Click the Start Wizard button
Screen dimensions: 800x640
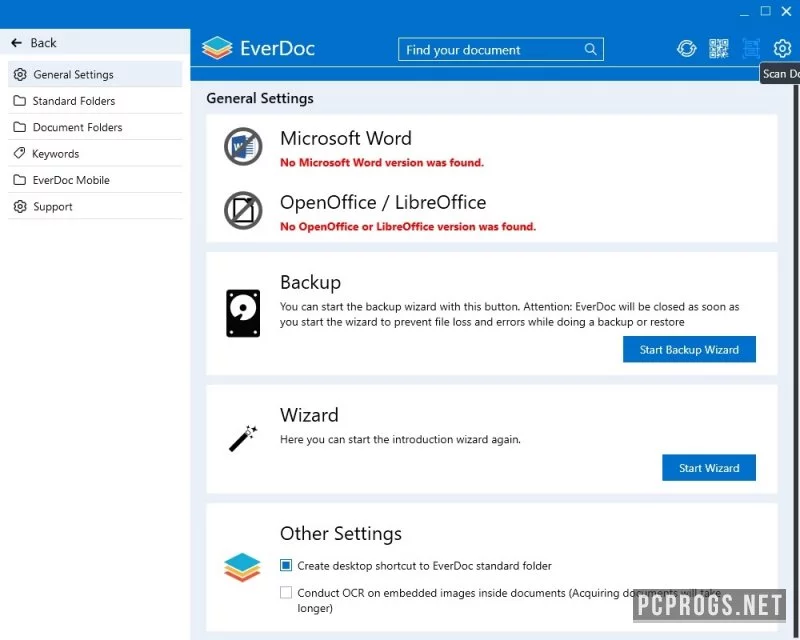(709, 468)
